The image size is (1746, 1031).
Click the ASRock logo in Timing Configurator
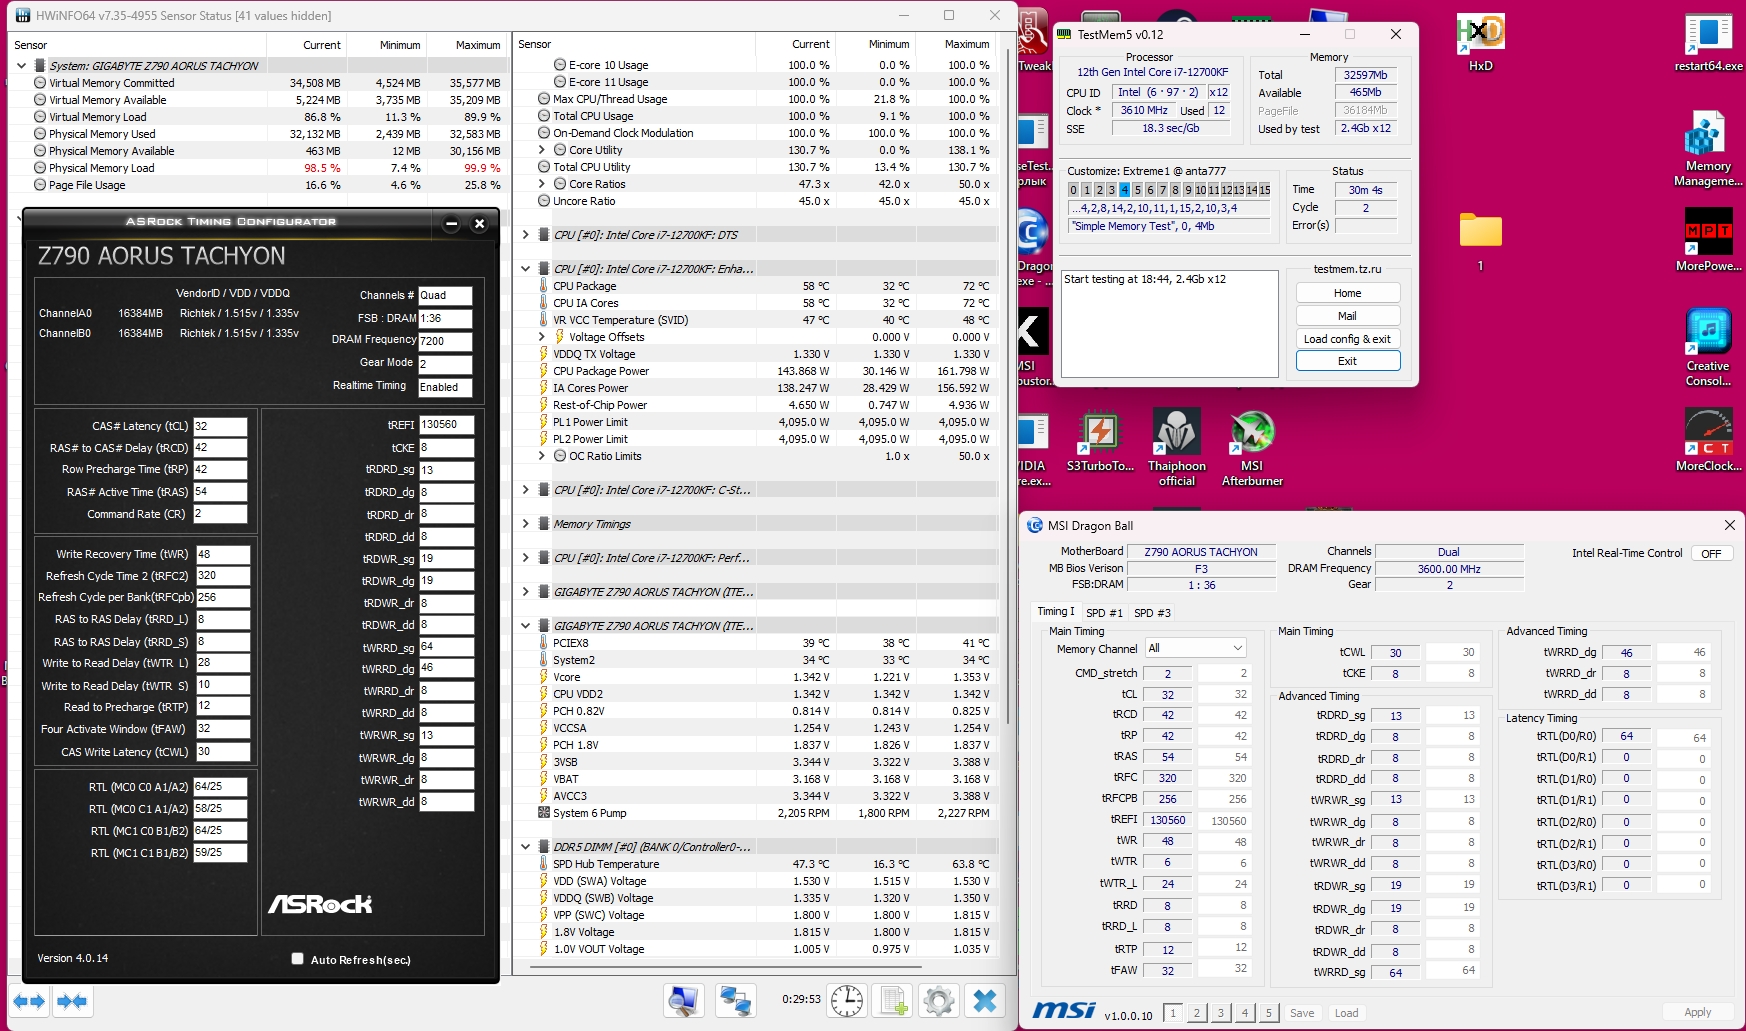click(320, 904)
